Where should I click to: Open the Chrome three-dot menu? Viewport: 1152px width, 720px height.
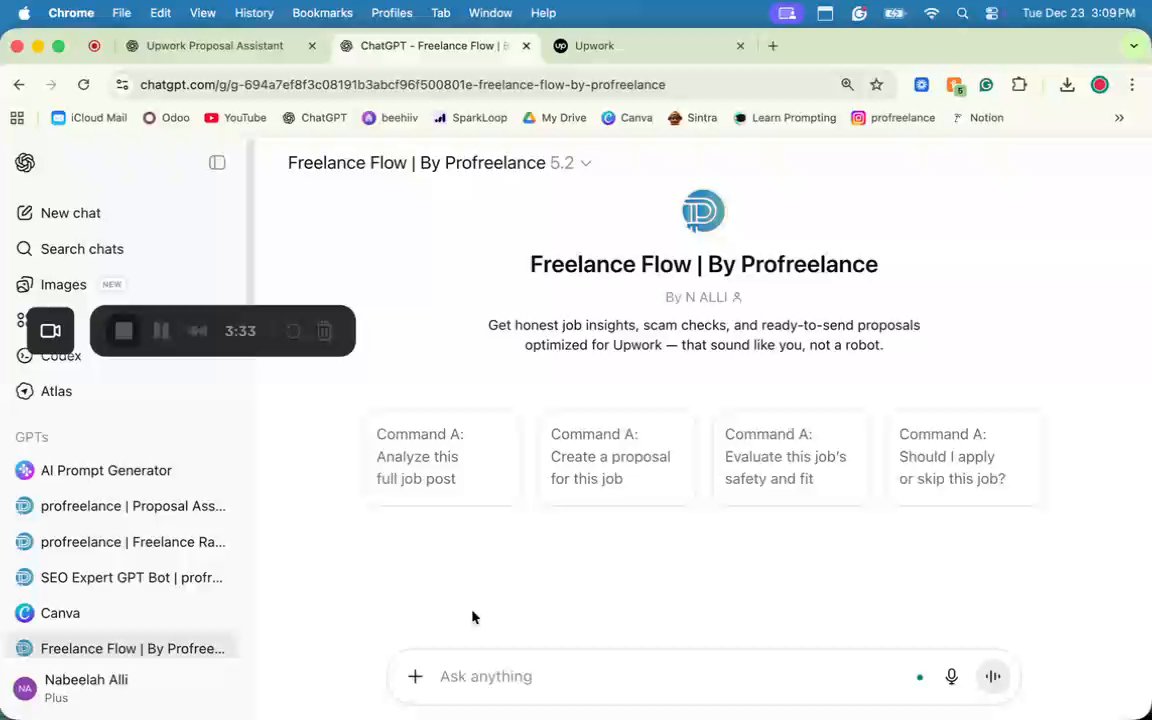coord(1132,84)
